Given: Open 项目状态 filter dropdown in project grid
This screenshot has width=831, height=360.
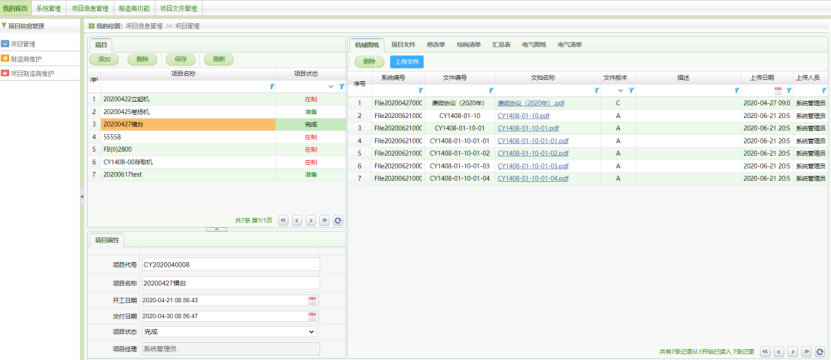Looking at the screenshot, I should pos(331,86).
